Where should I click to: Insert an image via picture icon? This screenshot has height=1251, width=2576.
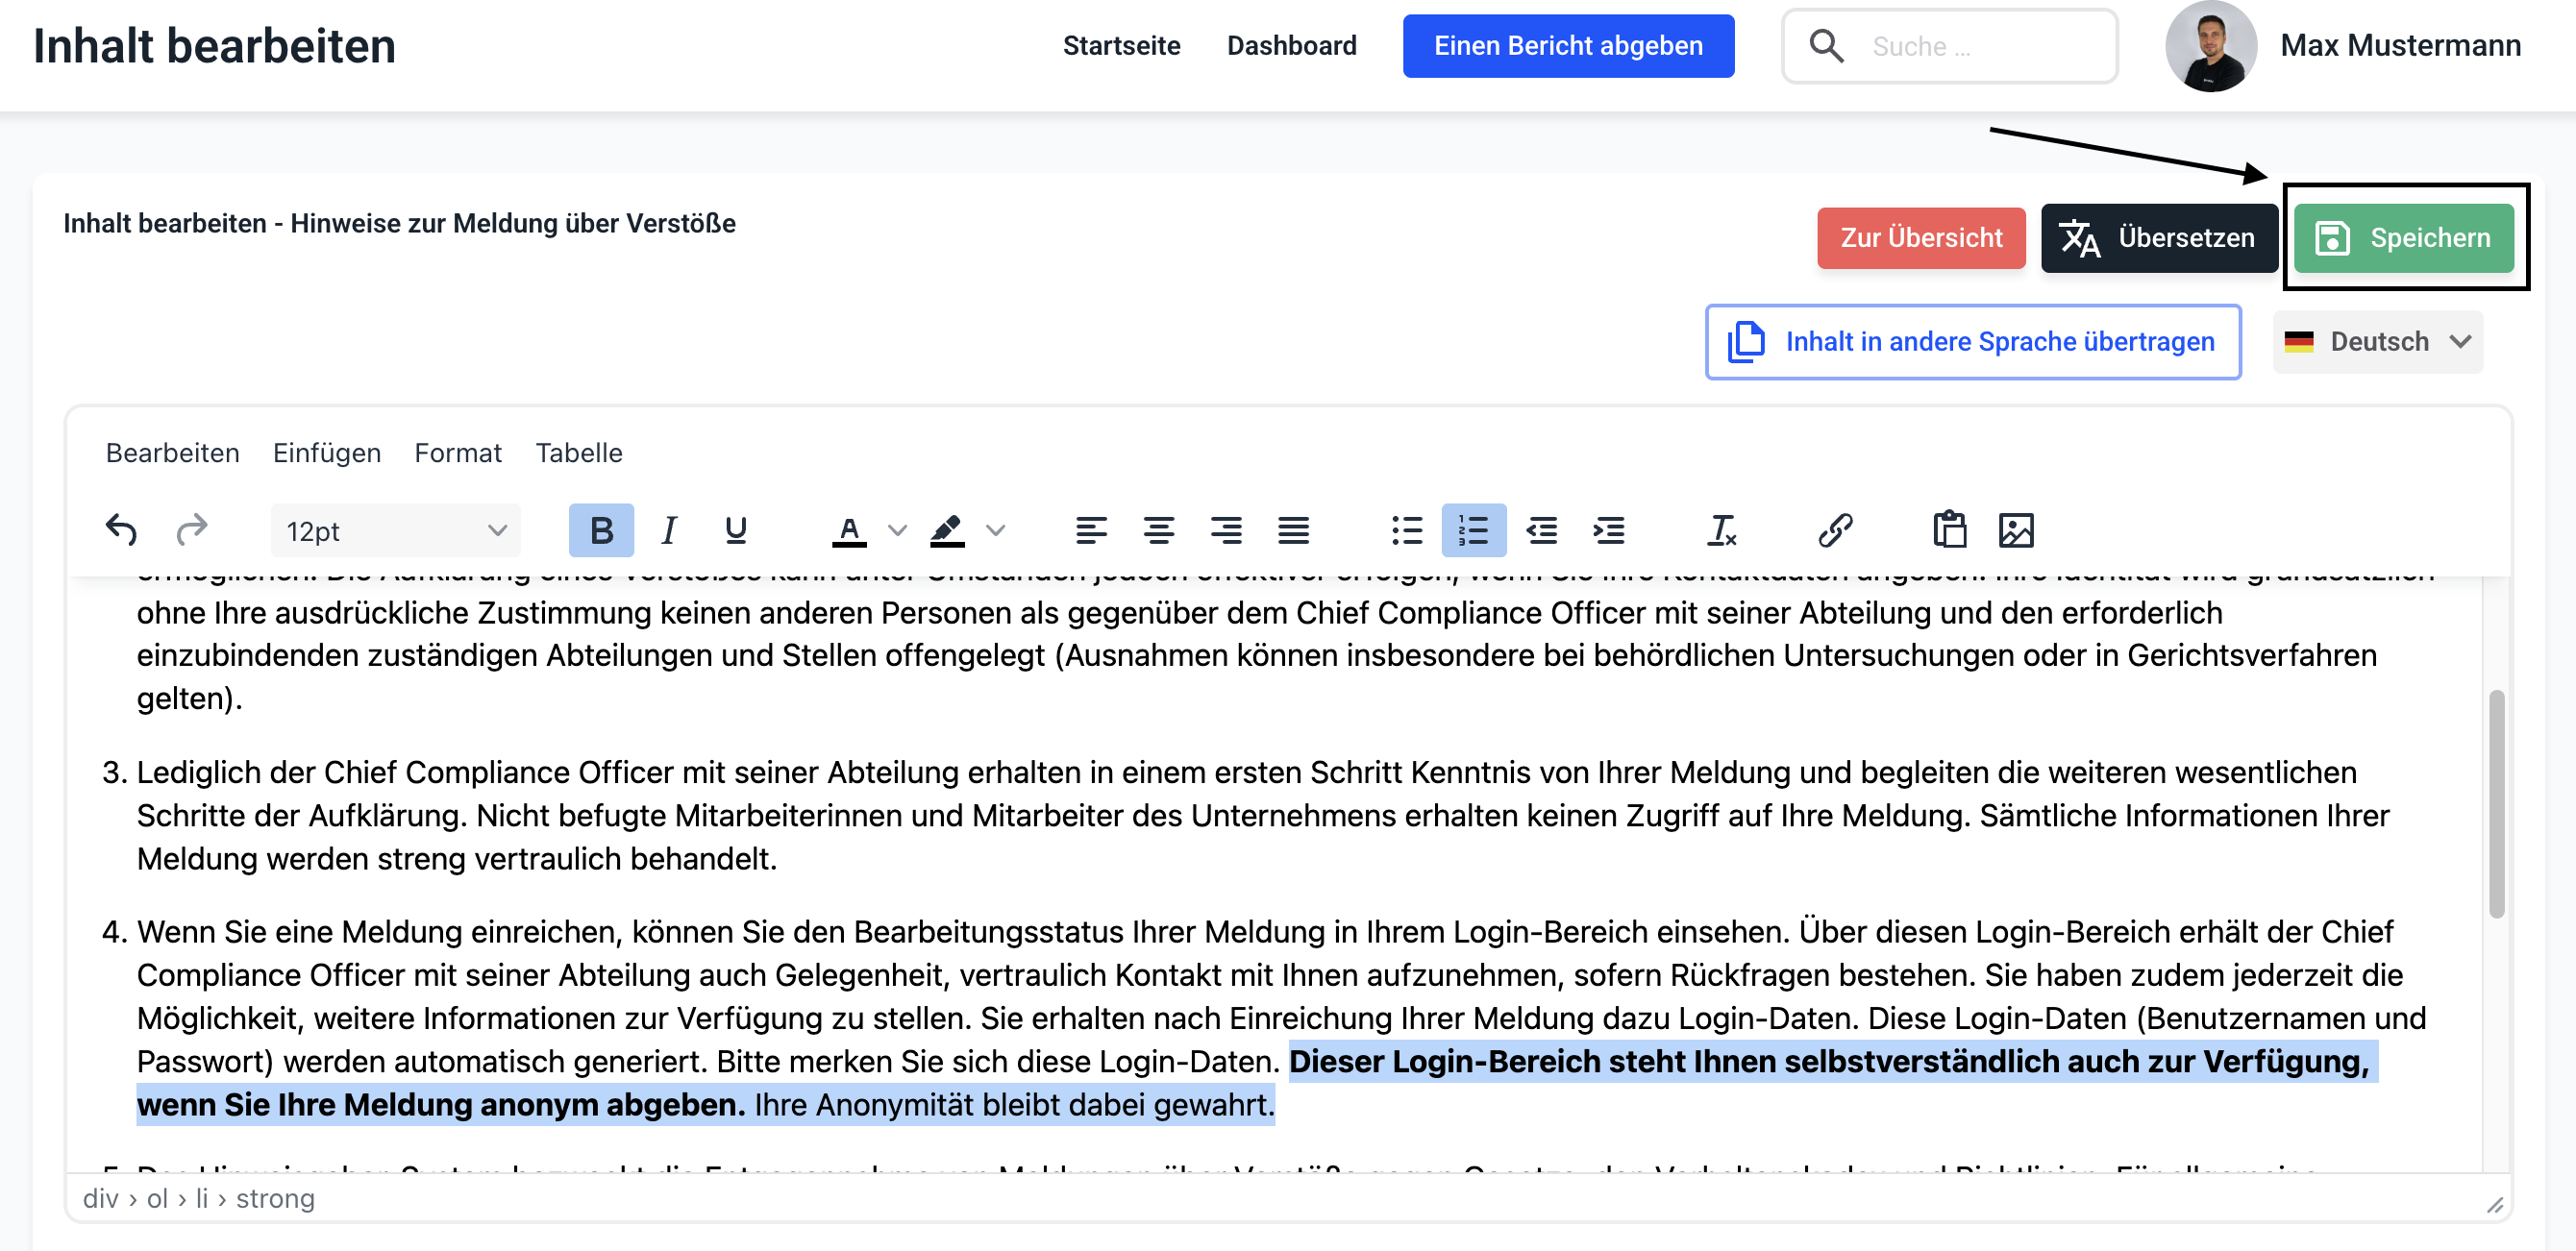[2015, 530]
